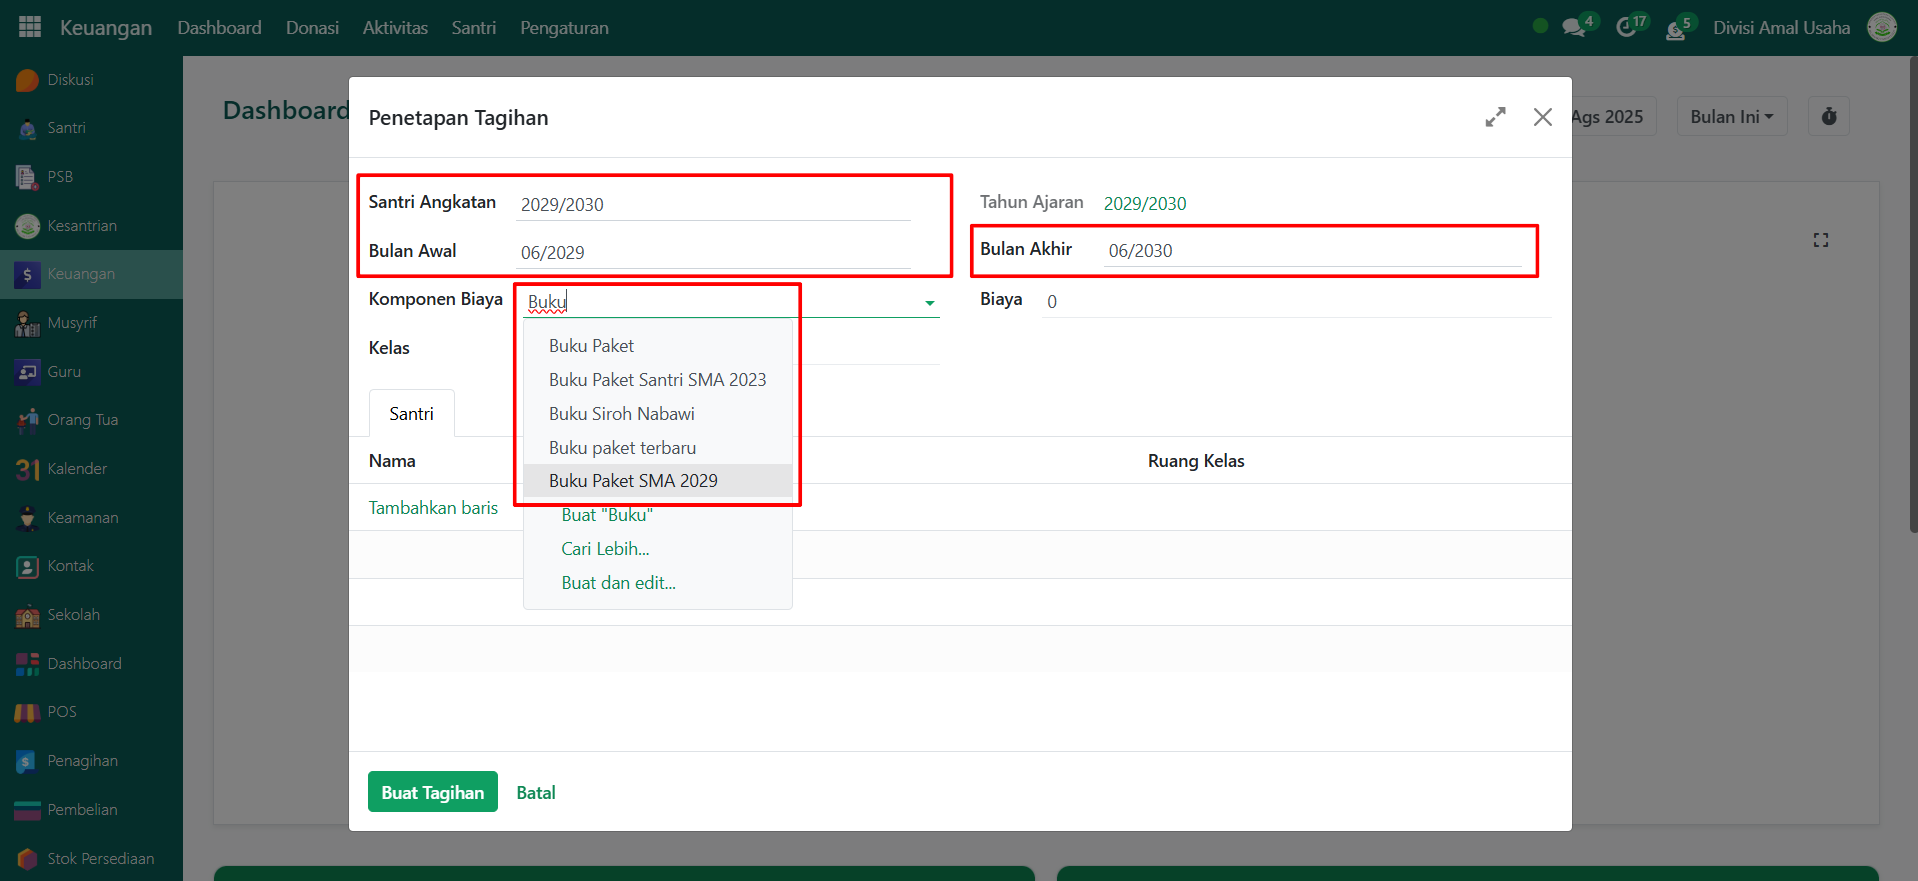Open the chat messages icon in top bar
The image size is (1918, 881).
[x=1574, y=27]
